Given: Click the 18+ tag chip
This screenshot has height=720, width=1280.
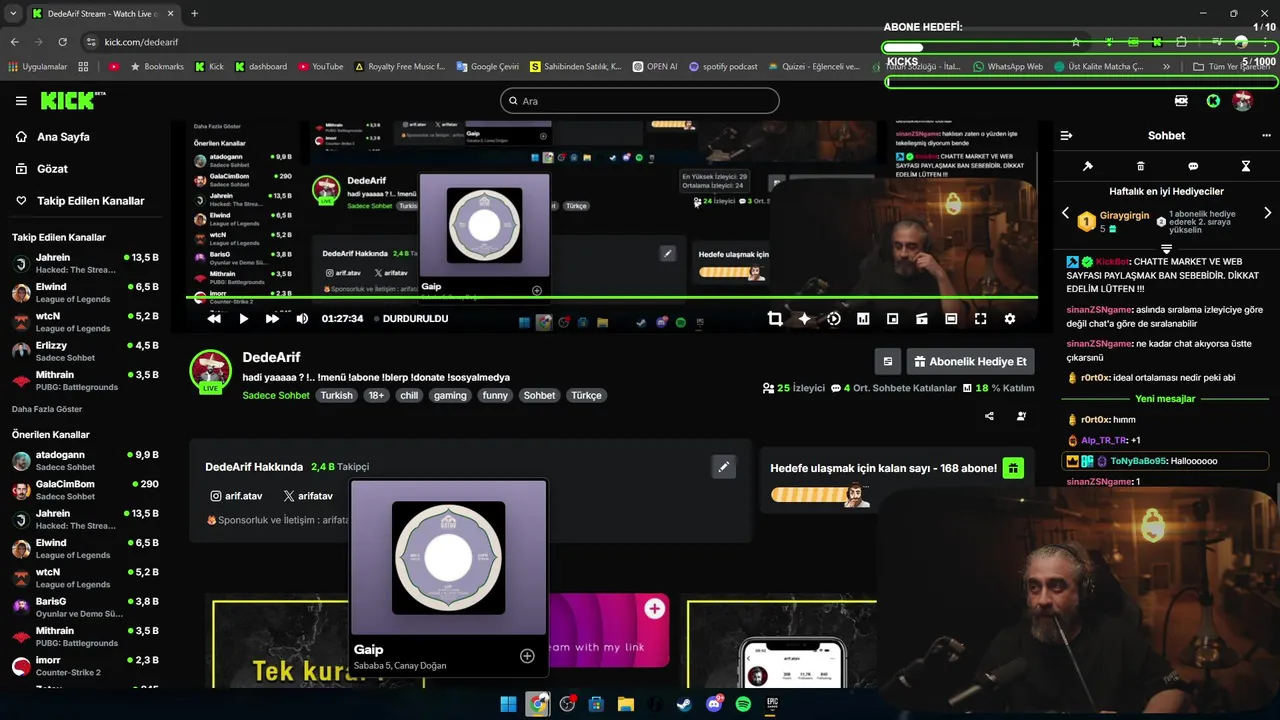Looking at the screenshot, I should (376, 395).
